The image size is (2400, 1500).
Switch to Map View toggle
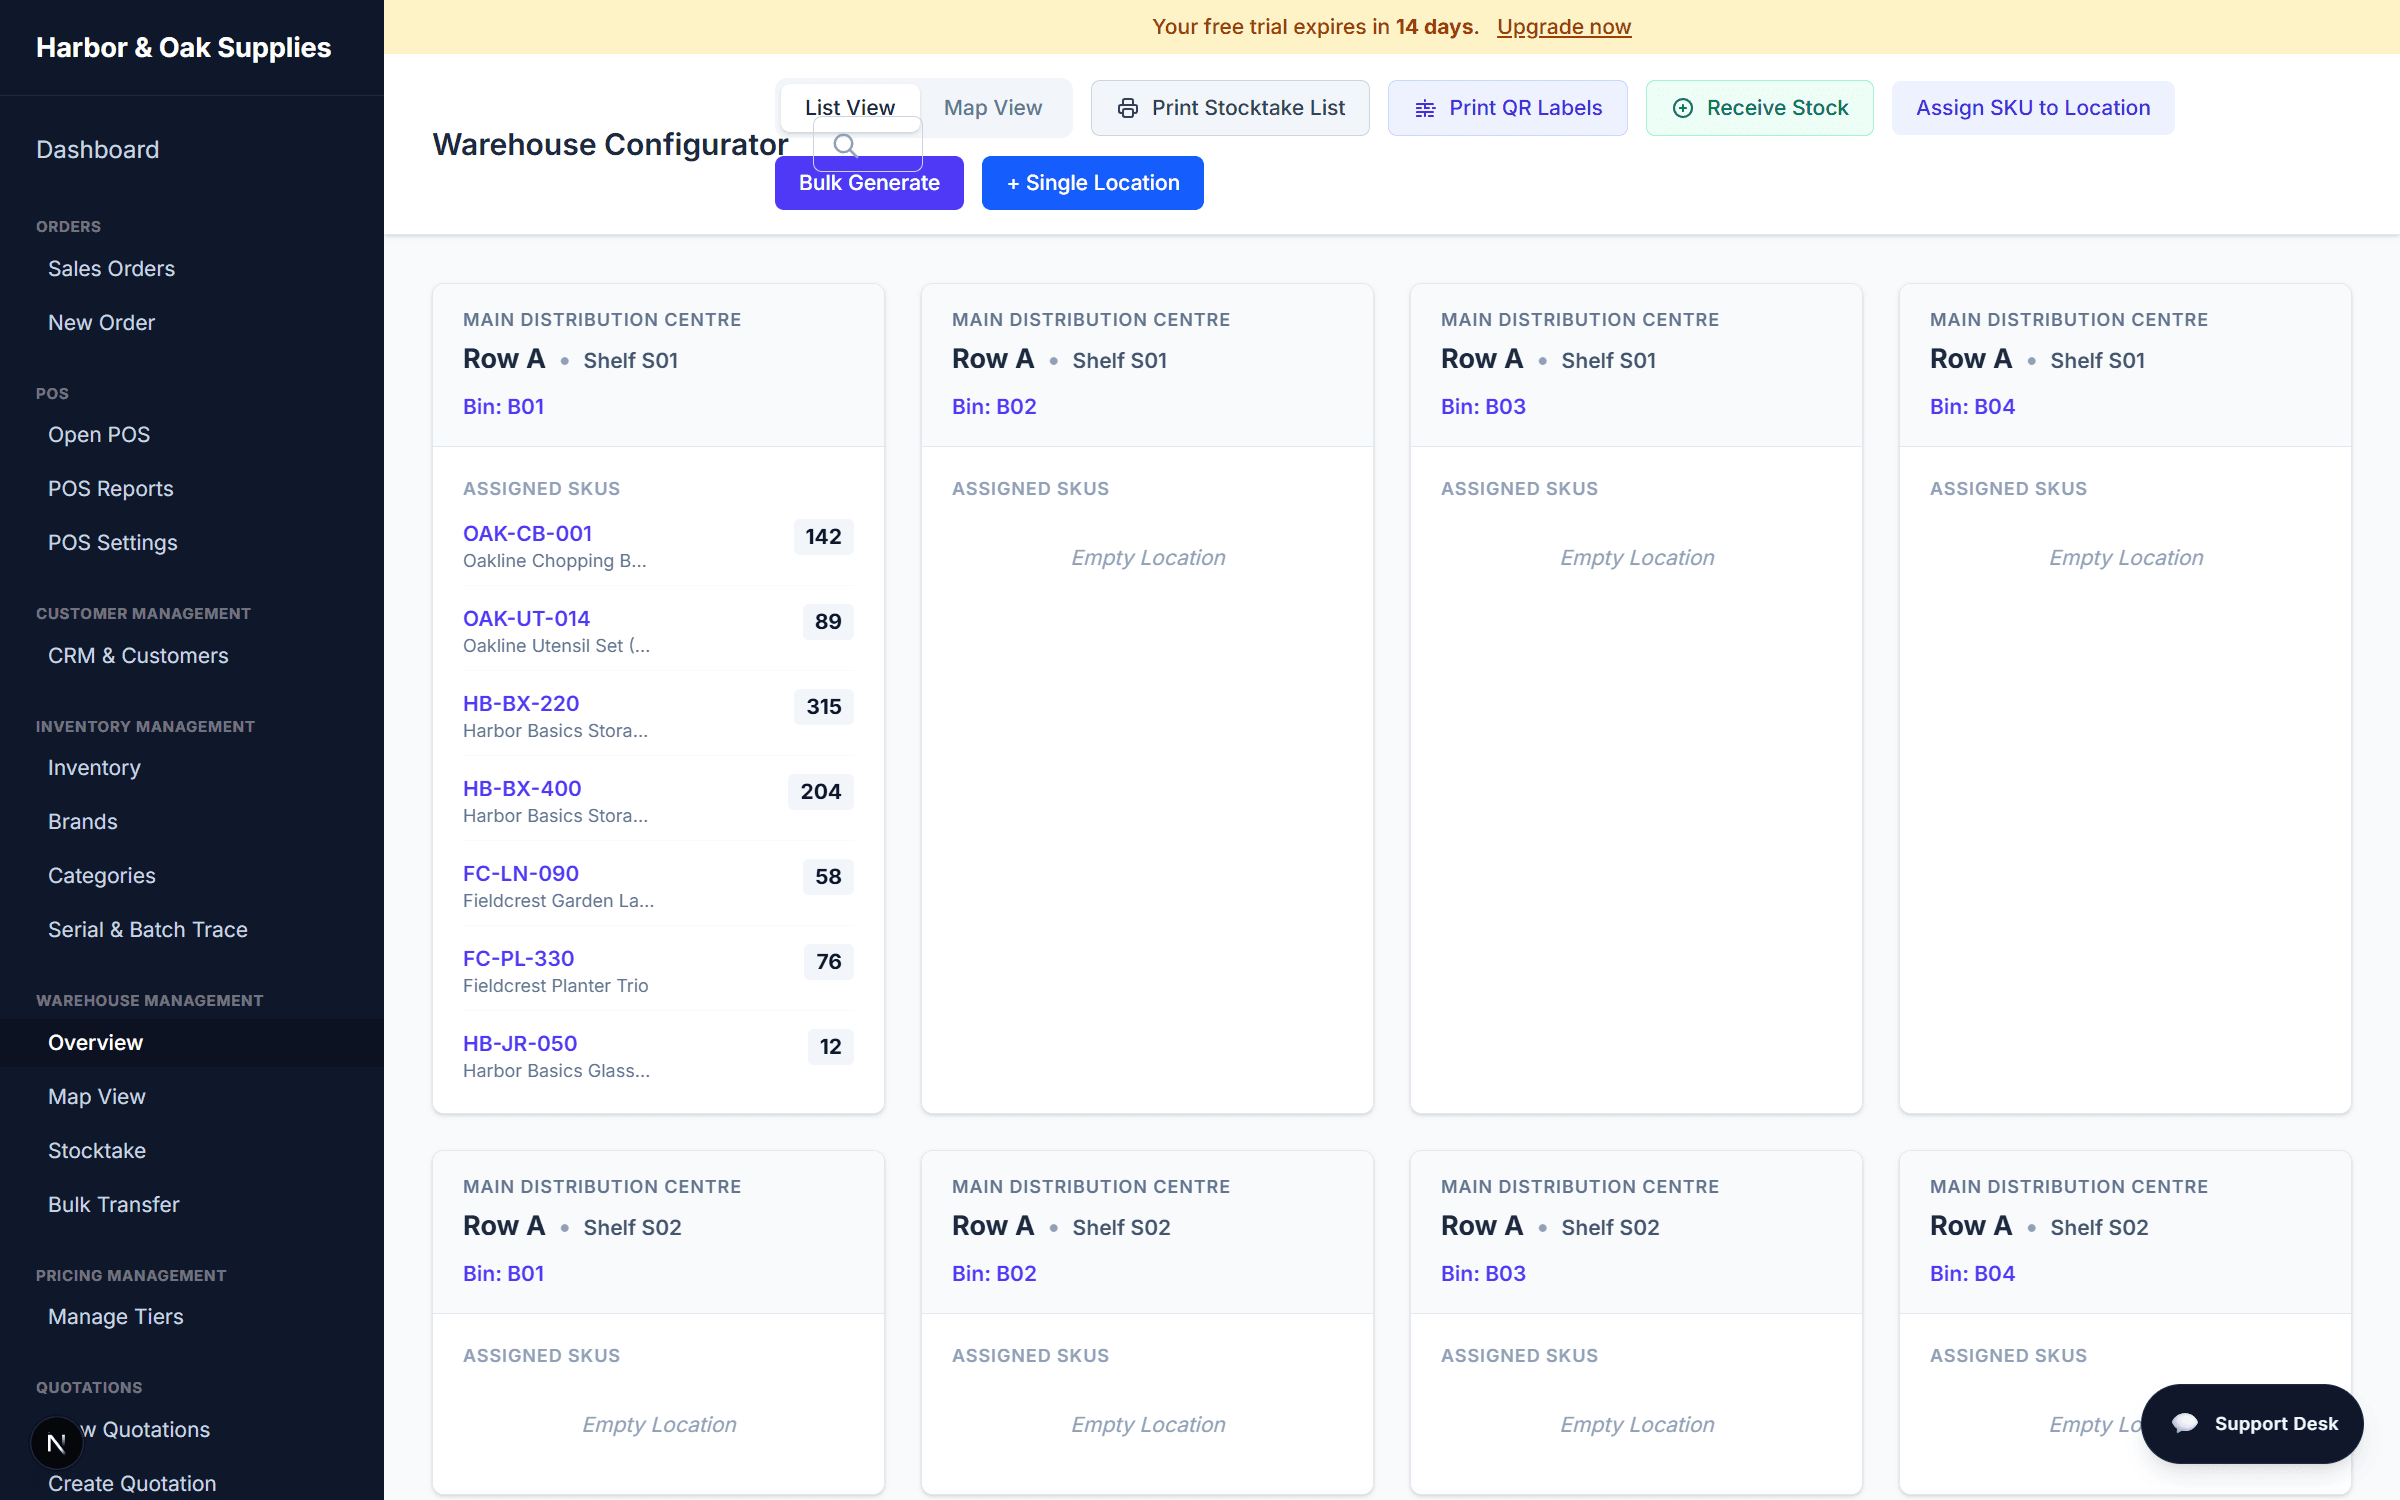(x=993, y=108)
